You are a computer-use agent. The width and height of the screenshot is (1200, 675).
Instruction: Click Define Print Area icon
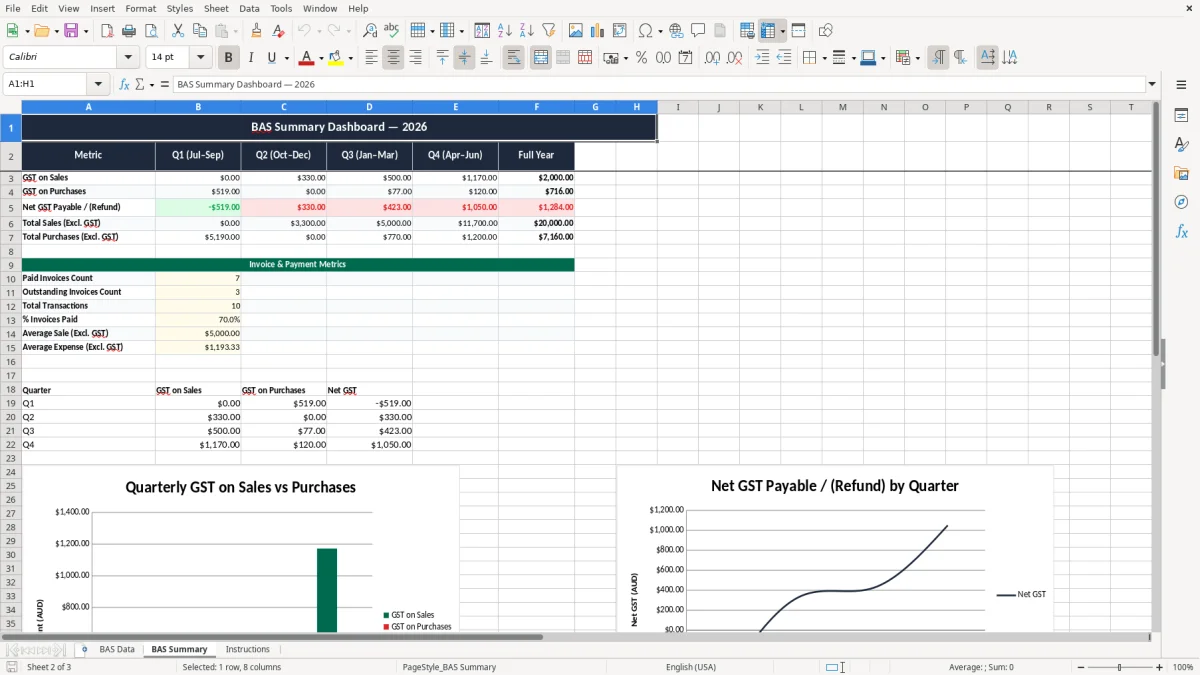(x=747, y=31)
